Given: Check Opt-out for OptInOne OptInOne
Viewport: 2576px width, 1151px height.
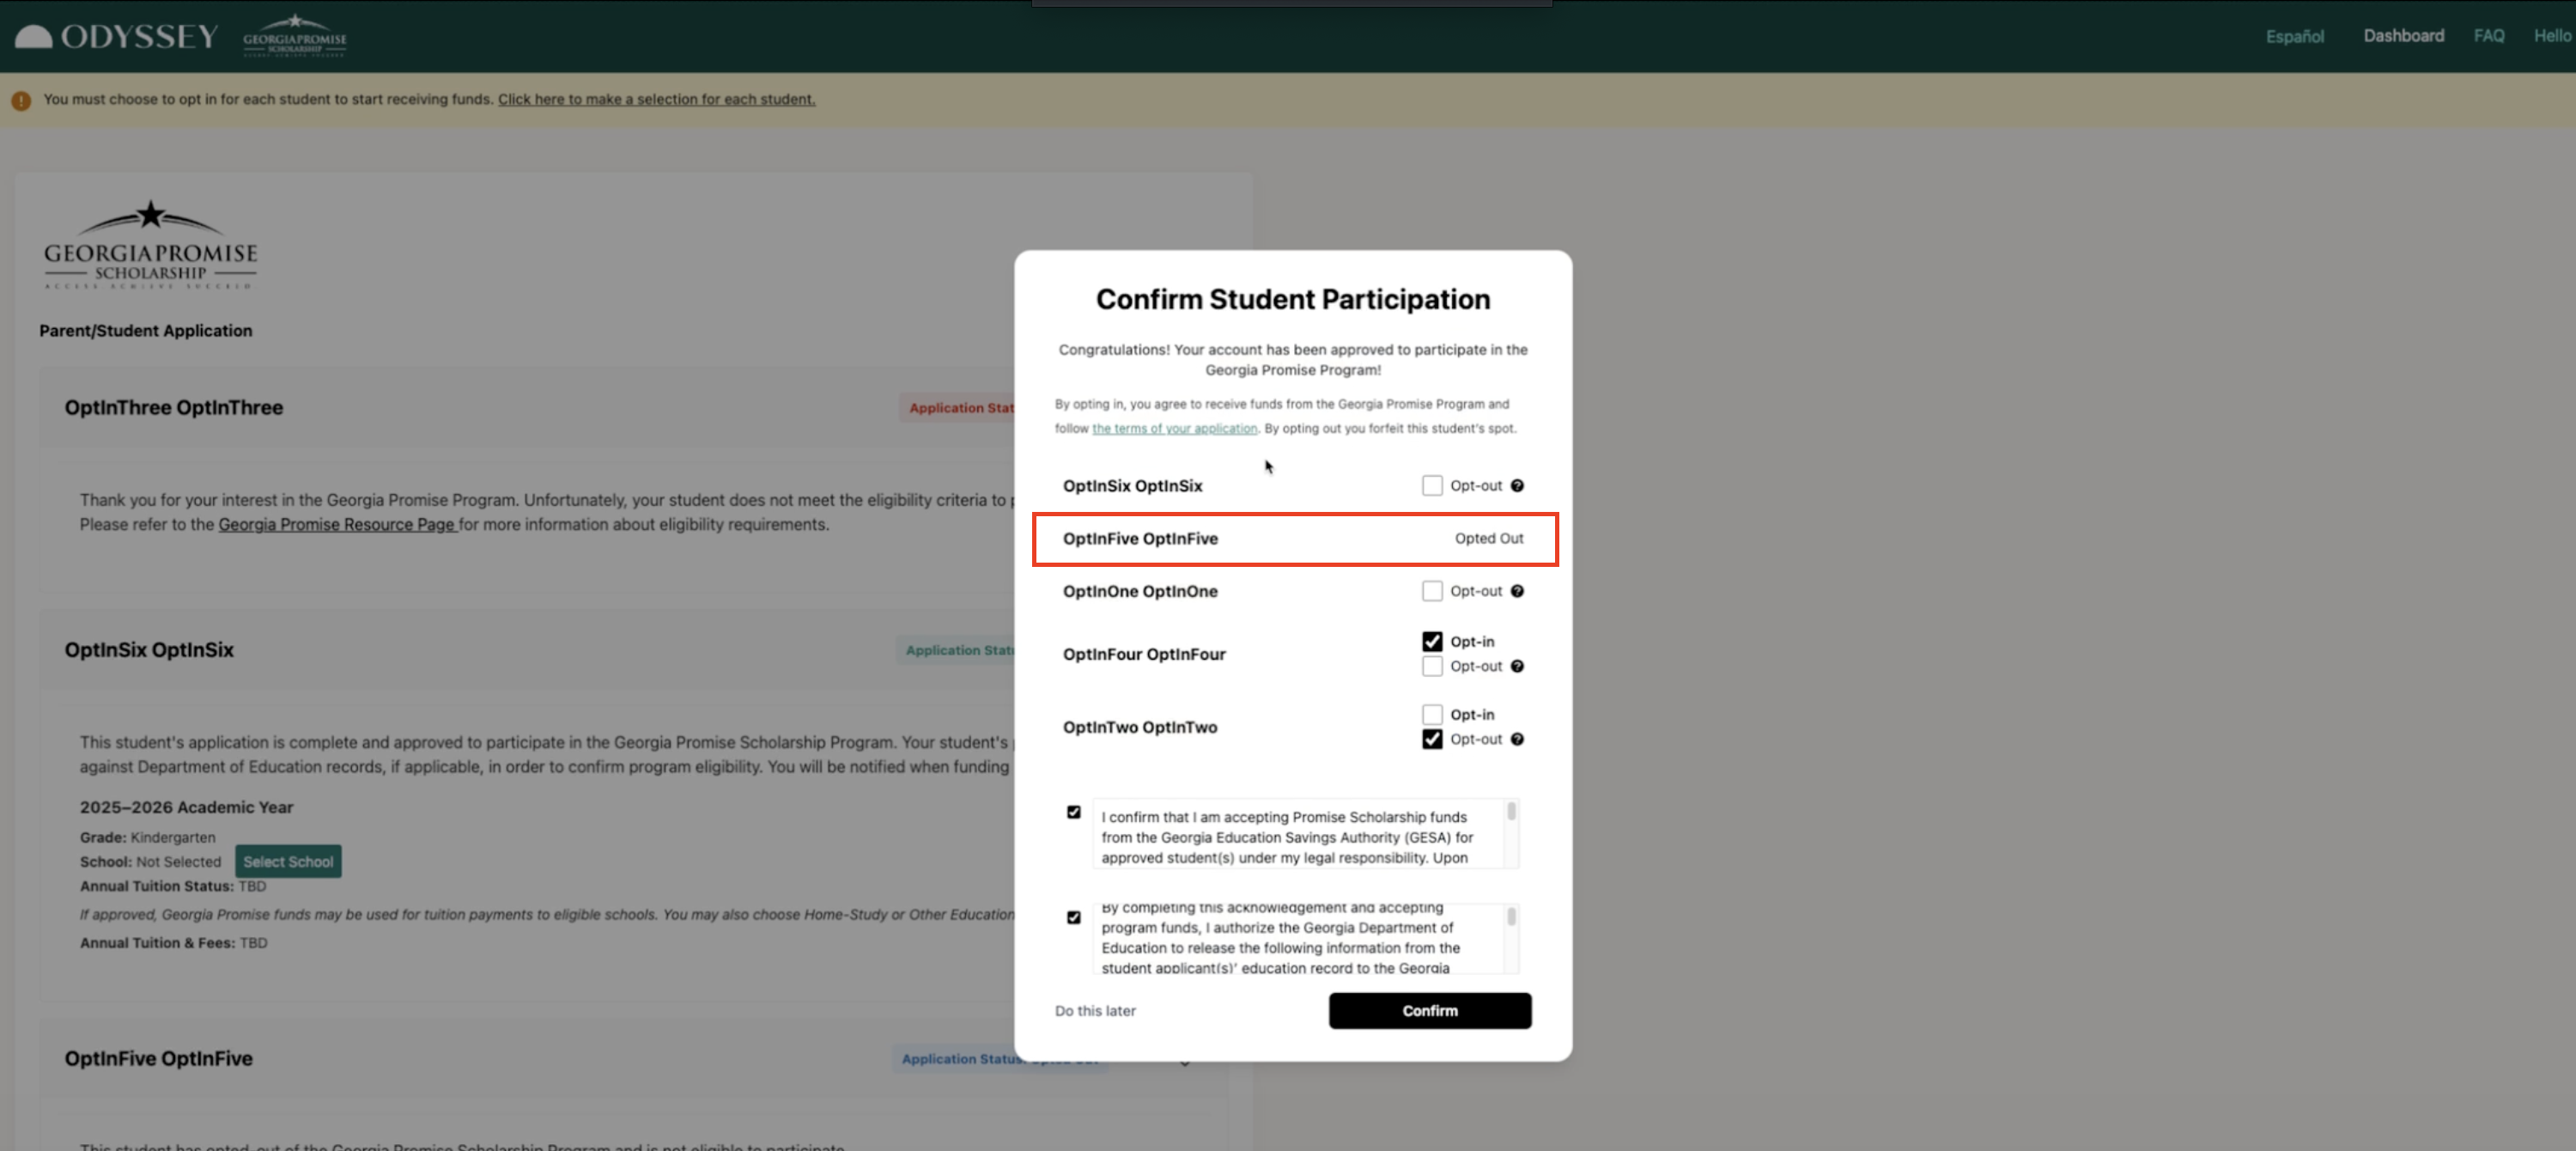Looking at the screenshot, I should click(1432, 591).
